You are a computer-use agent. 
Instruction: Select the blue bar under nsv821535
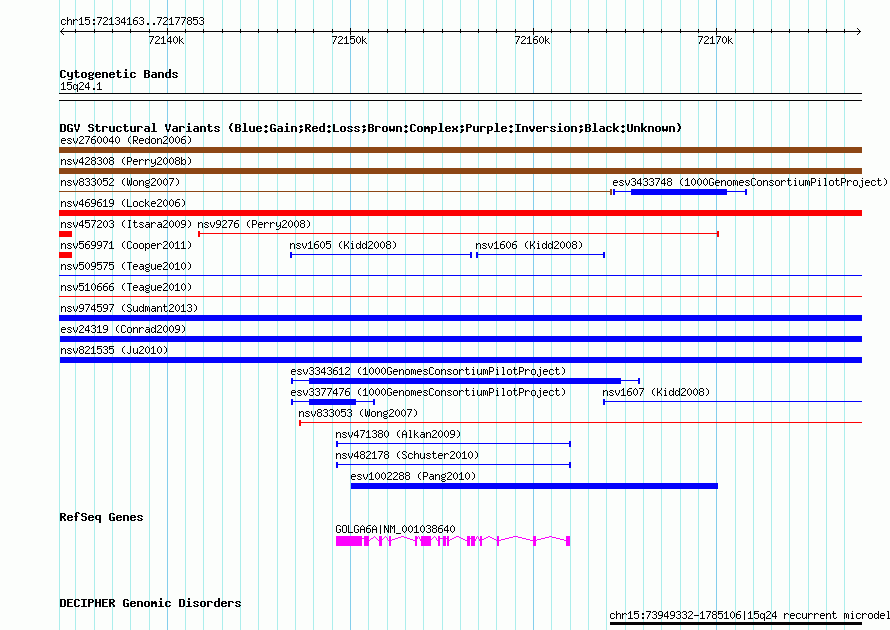click(460, 360)
